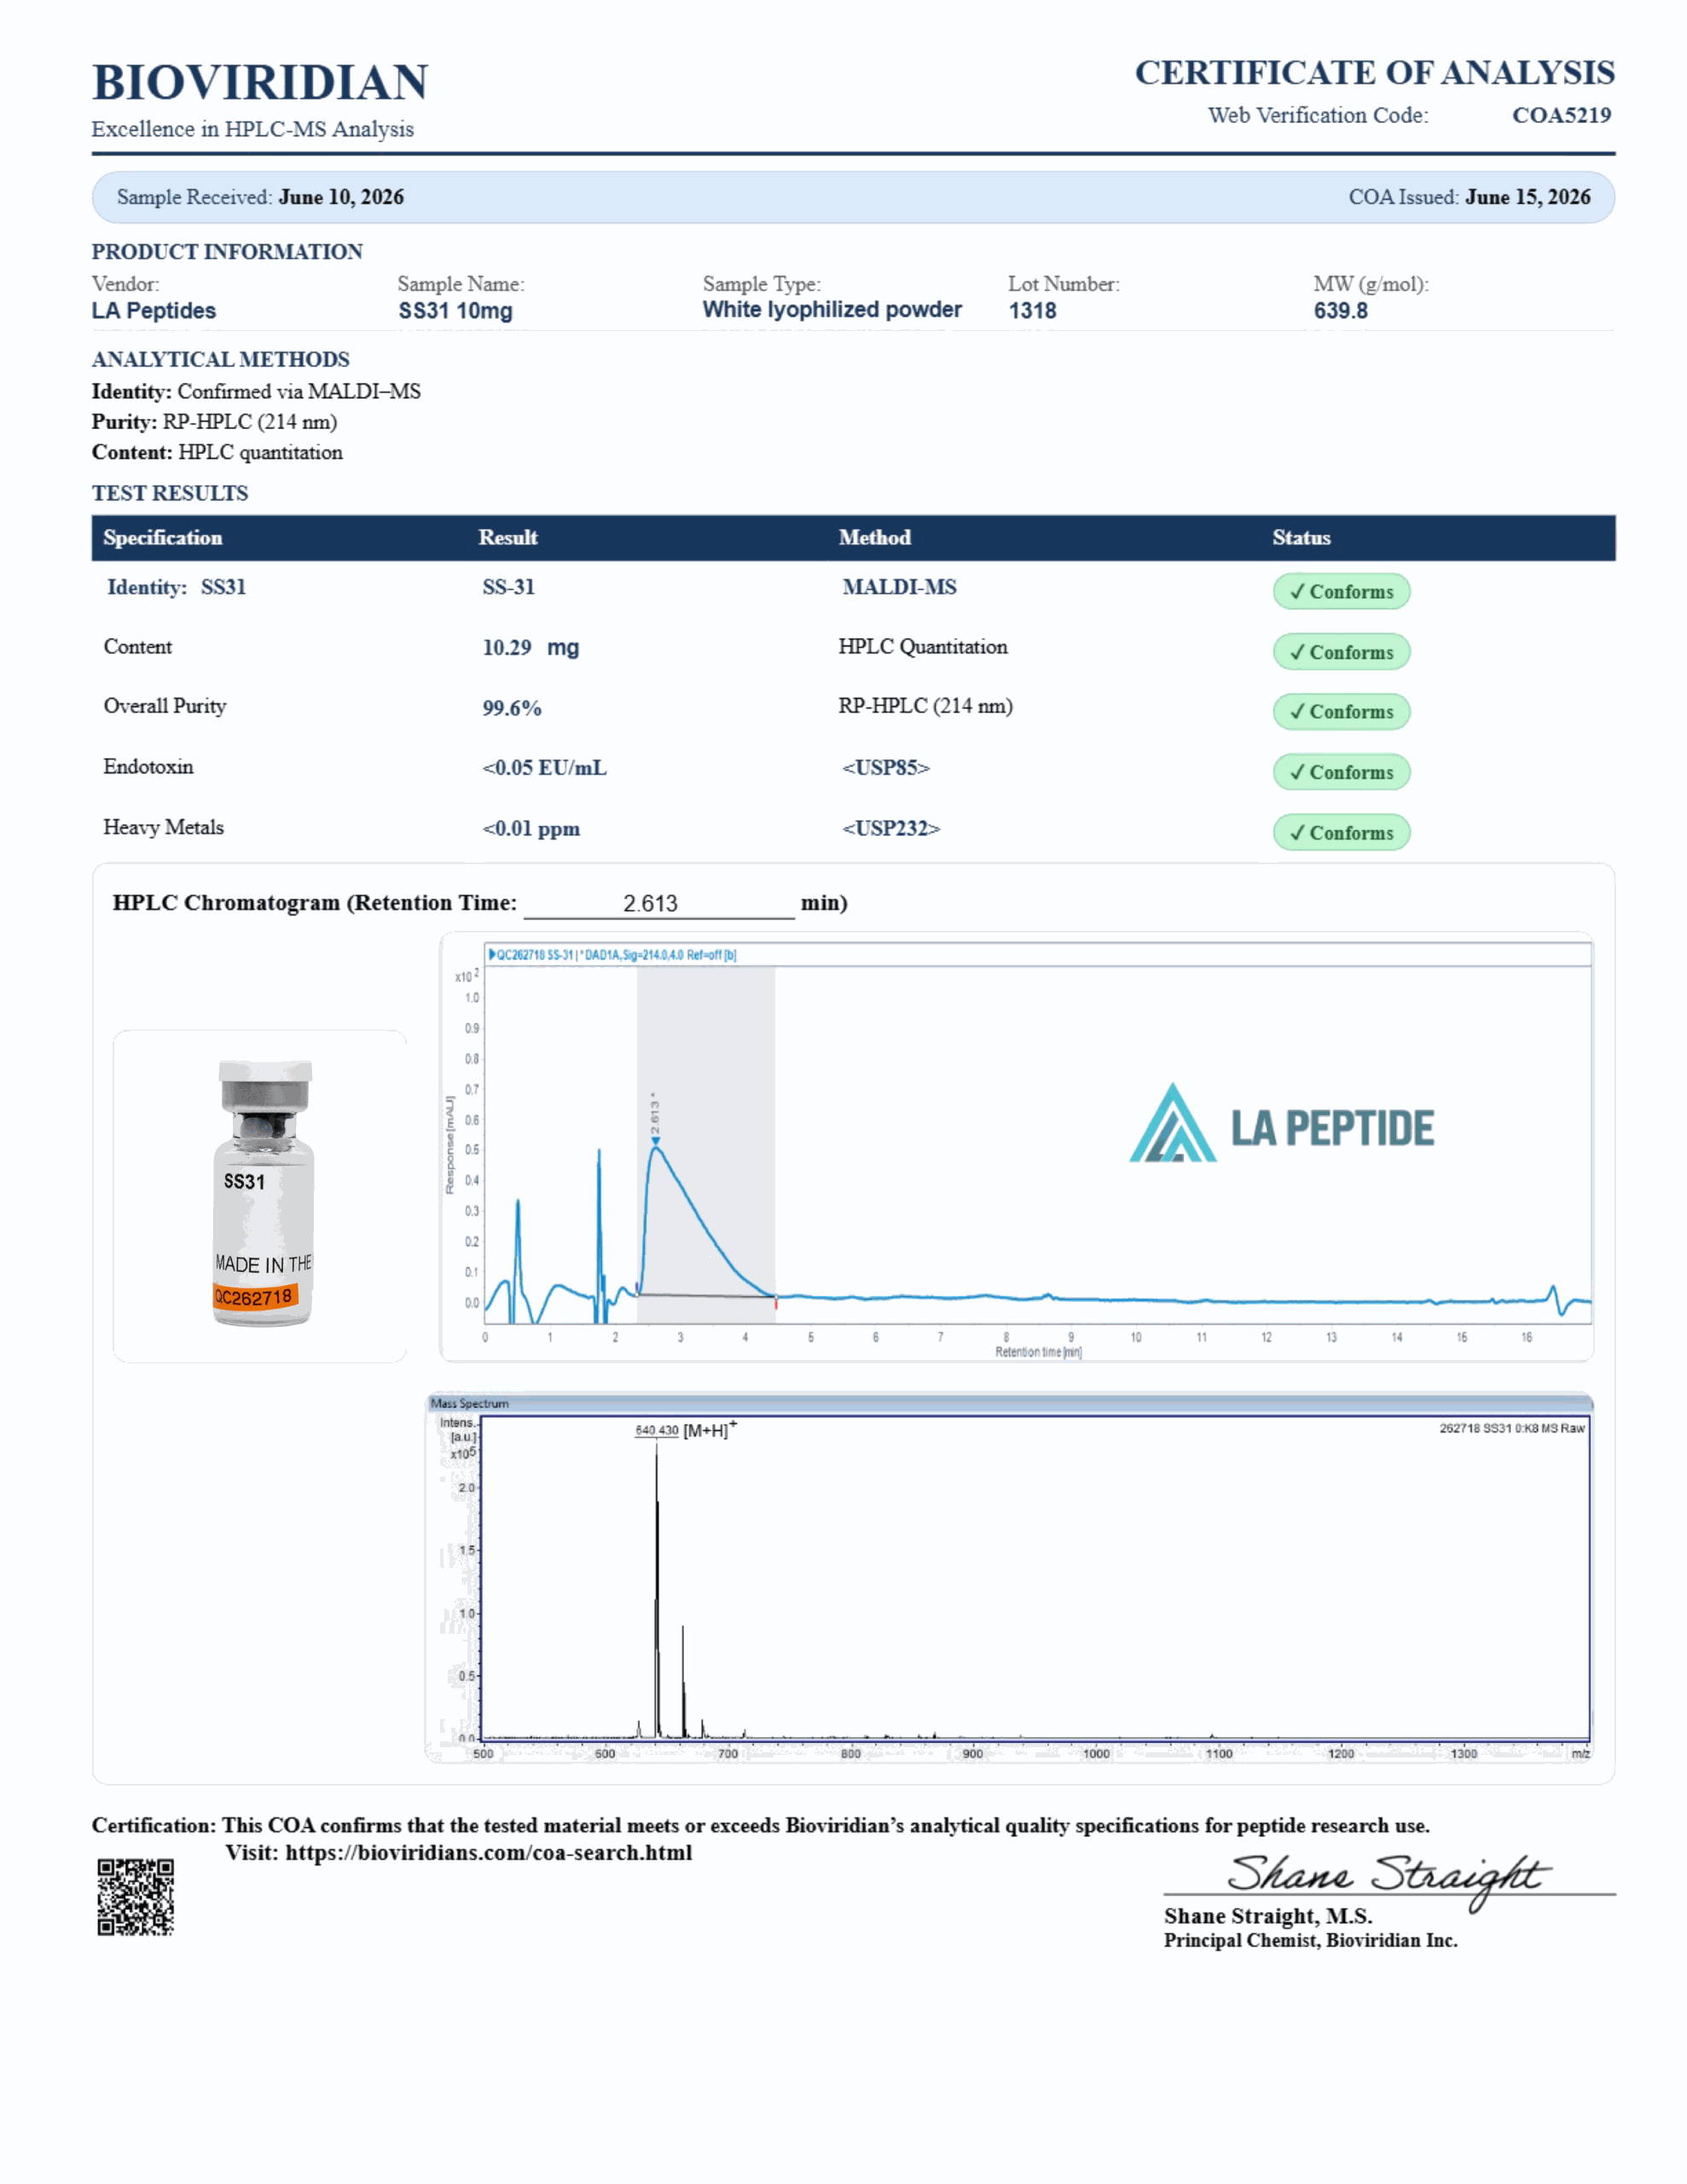Screen dimensions: 1687x2184
Task: Click the SS31 vial photo
Action: (x=263, y=1194)
